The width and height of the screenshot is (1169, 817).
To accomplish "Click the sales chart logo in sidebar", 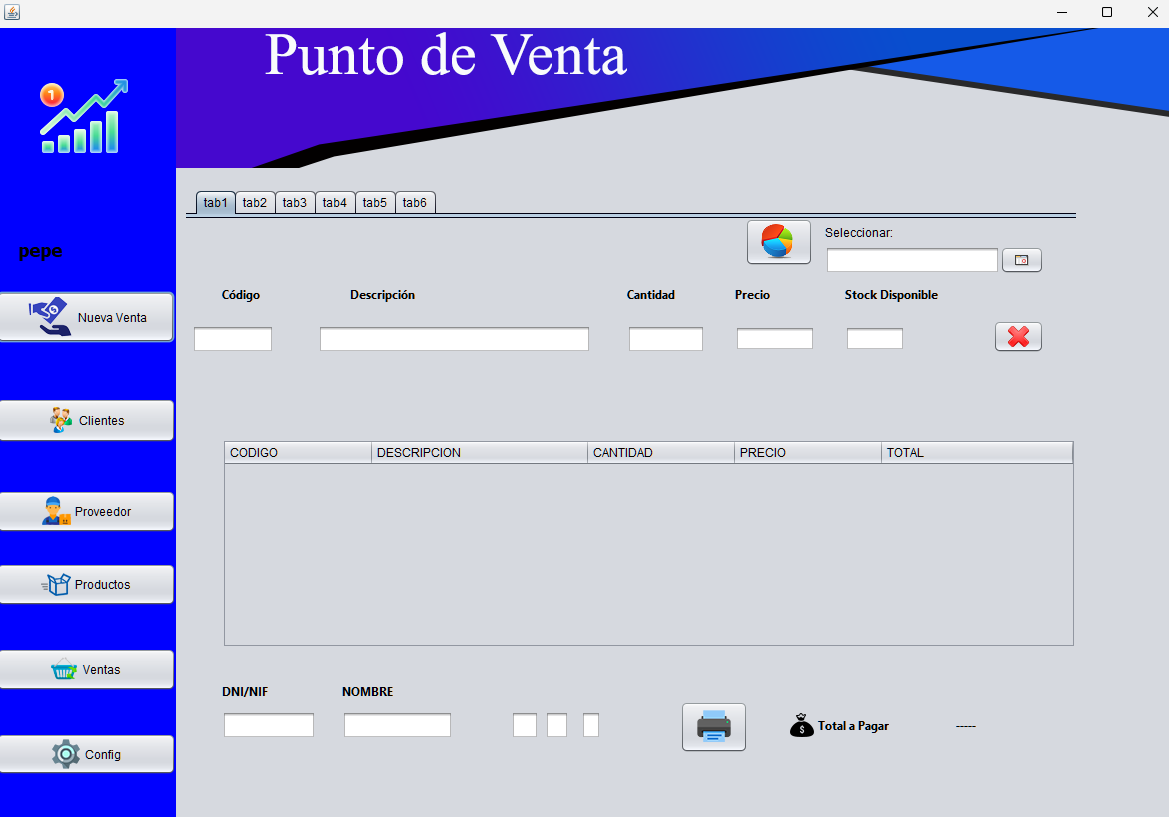I will [84, 116].
